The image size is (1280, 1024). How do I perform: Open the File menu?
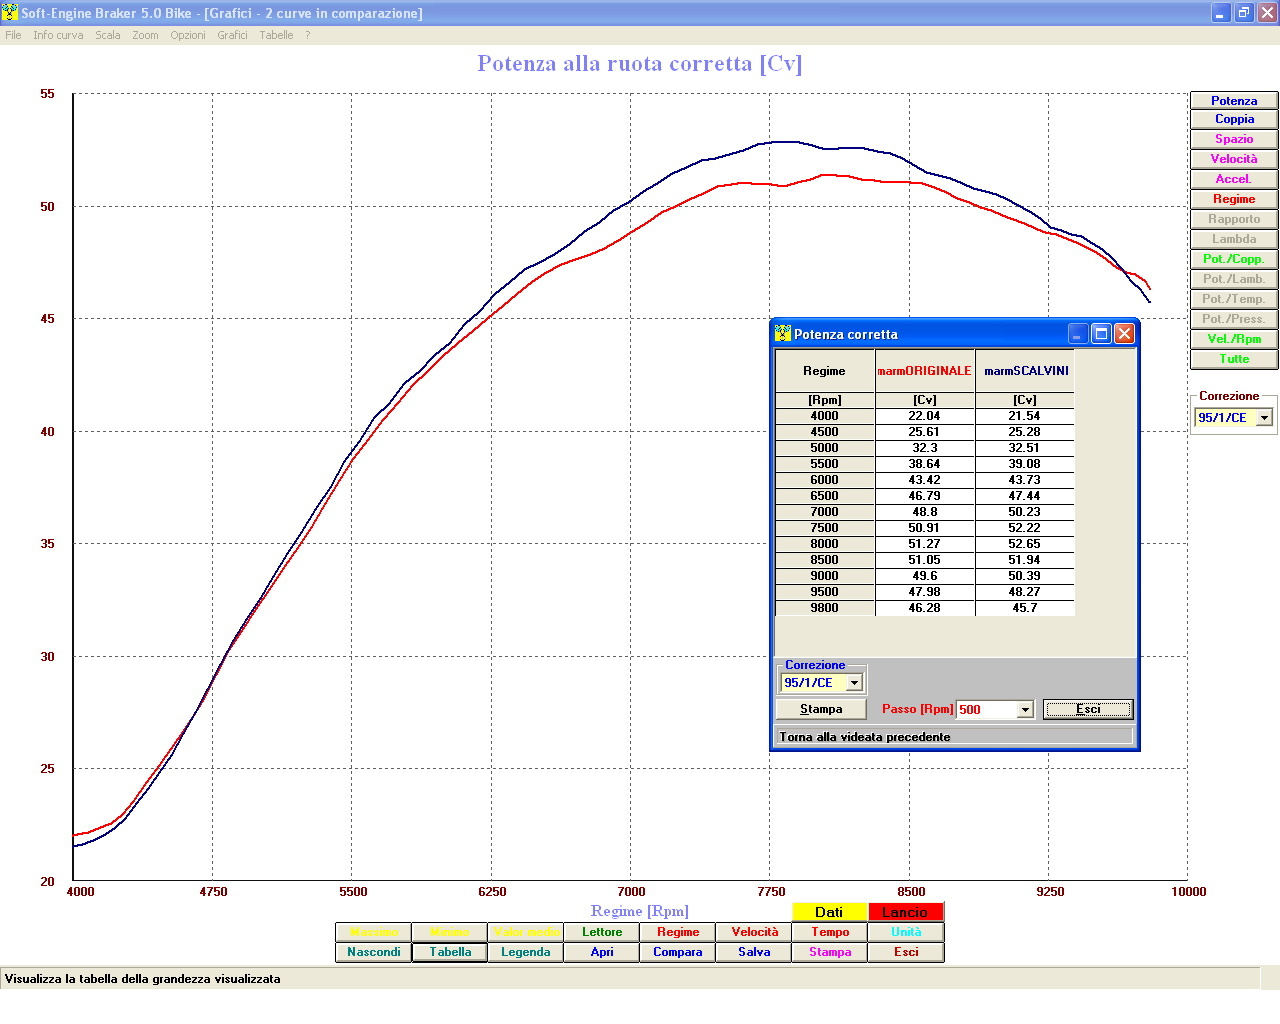(x=13, y=35)
